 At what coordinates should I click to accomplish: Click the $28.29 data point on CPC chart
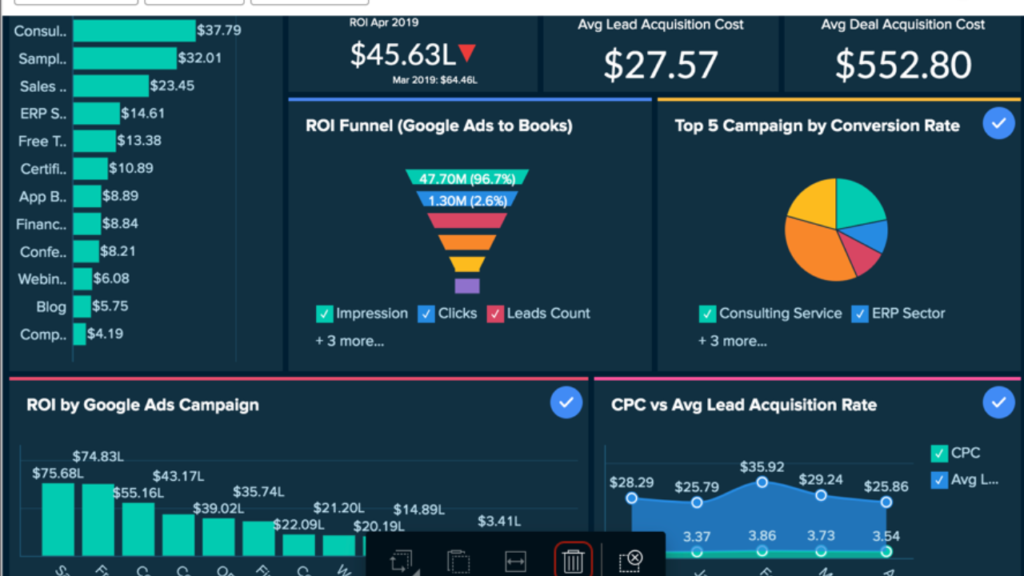point(631,498)
